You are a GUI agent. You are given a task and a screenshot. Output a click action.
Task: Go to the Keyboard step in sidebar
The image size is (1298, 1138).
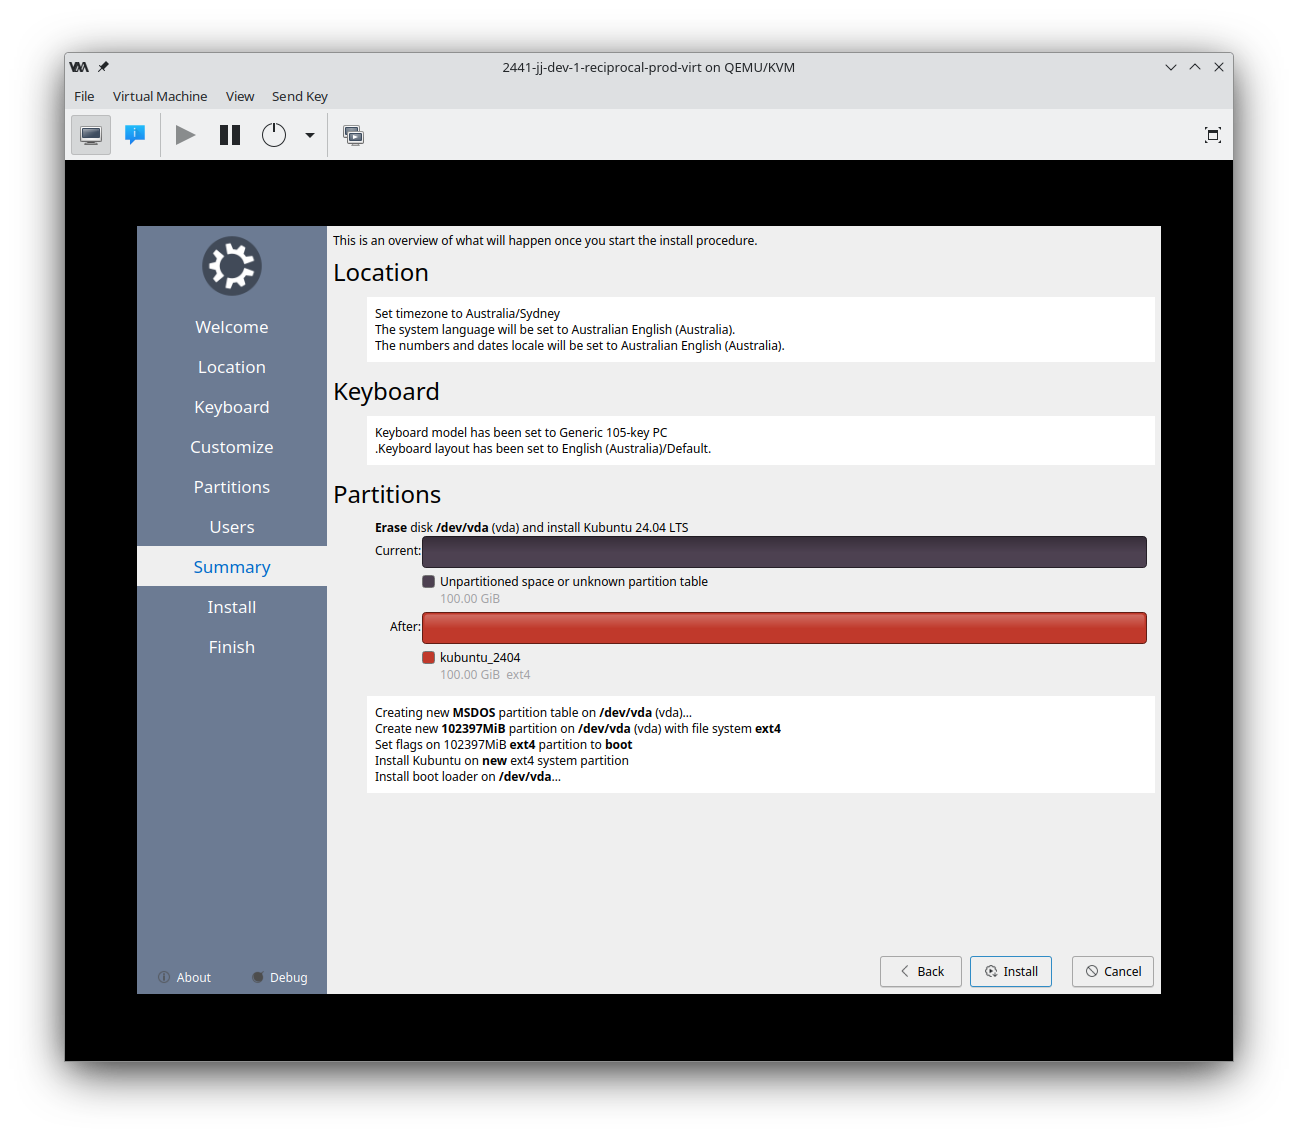(x=232, y=407)
